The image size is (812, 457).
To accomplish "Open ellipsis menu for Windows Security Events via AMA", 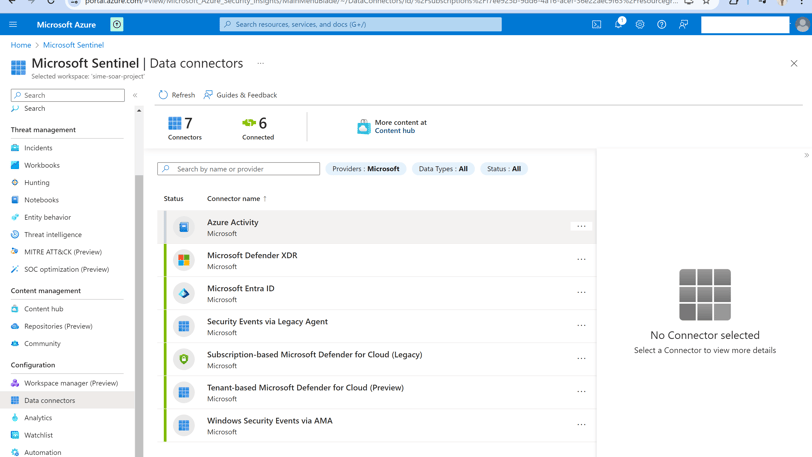I will tap(582, 425).
